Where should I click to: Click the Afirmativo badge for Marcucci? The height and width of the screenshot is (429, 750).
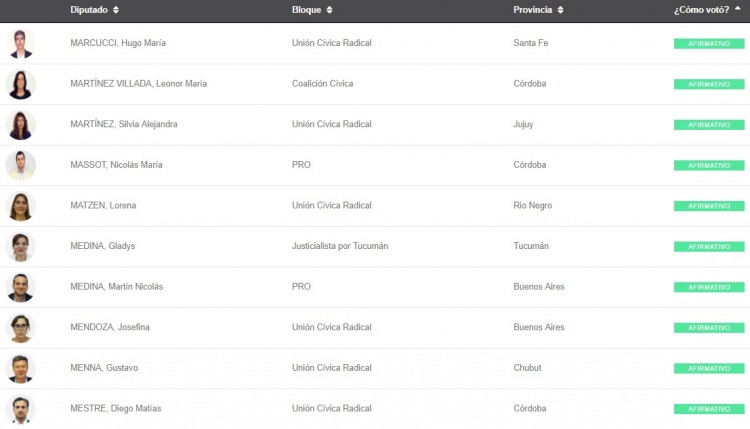[x=709, y=44]
